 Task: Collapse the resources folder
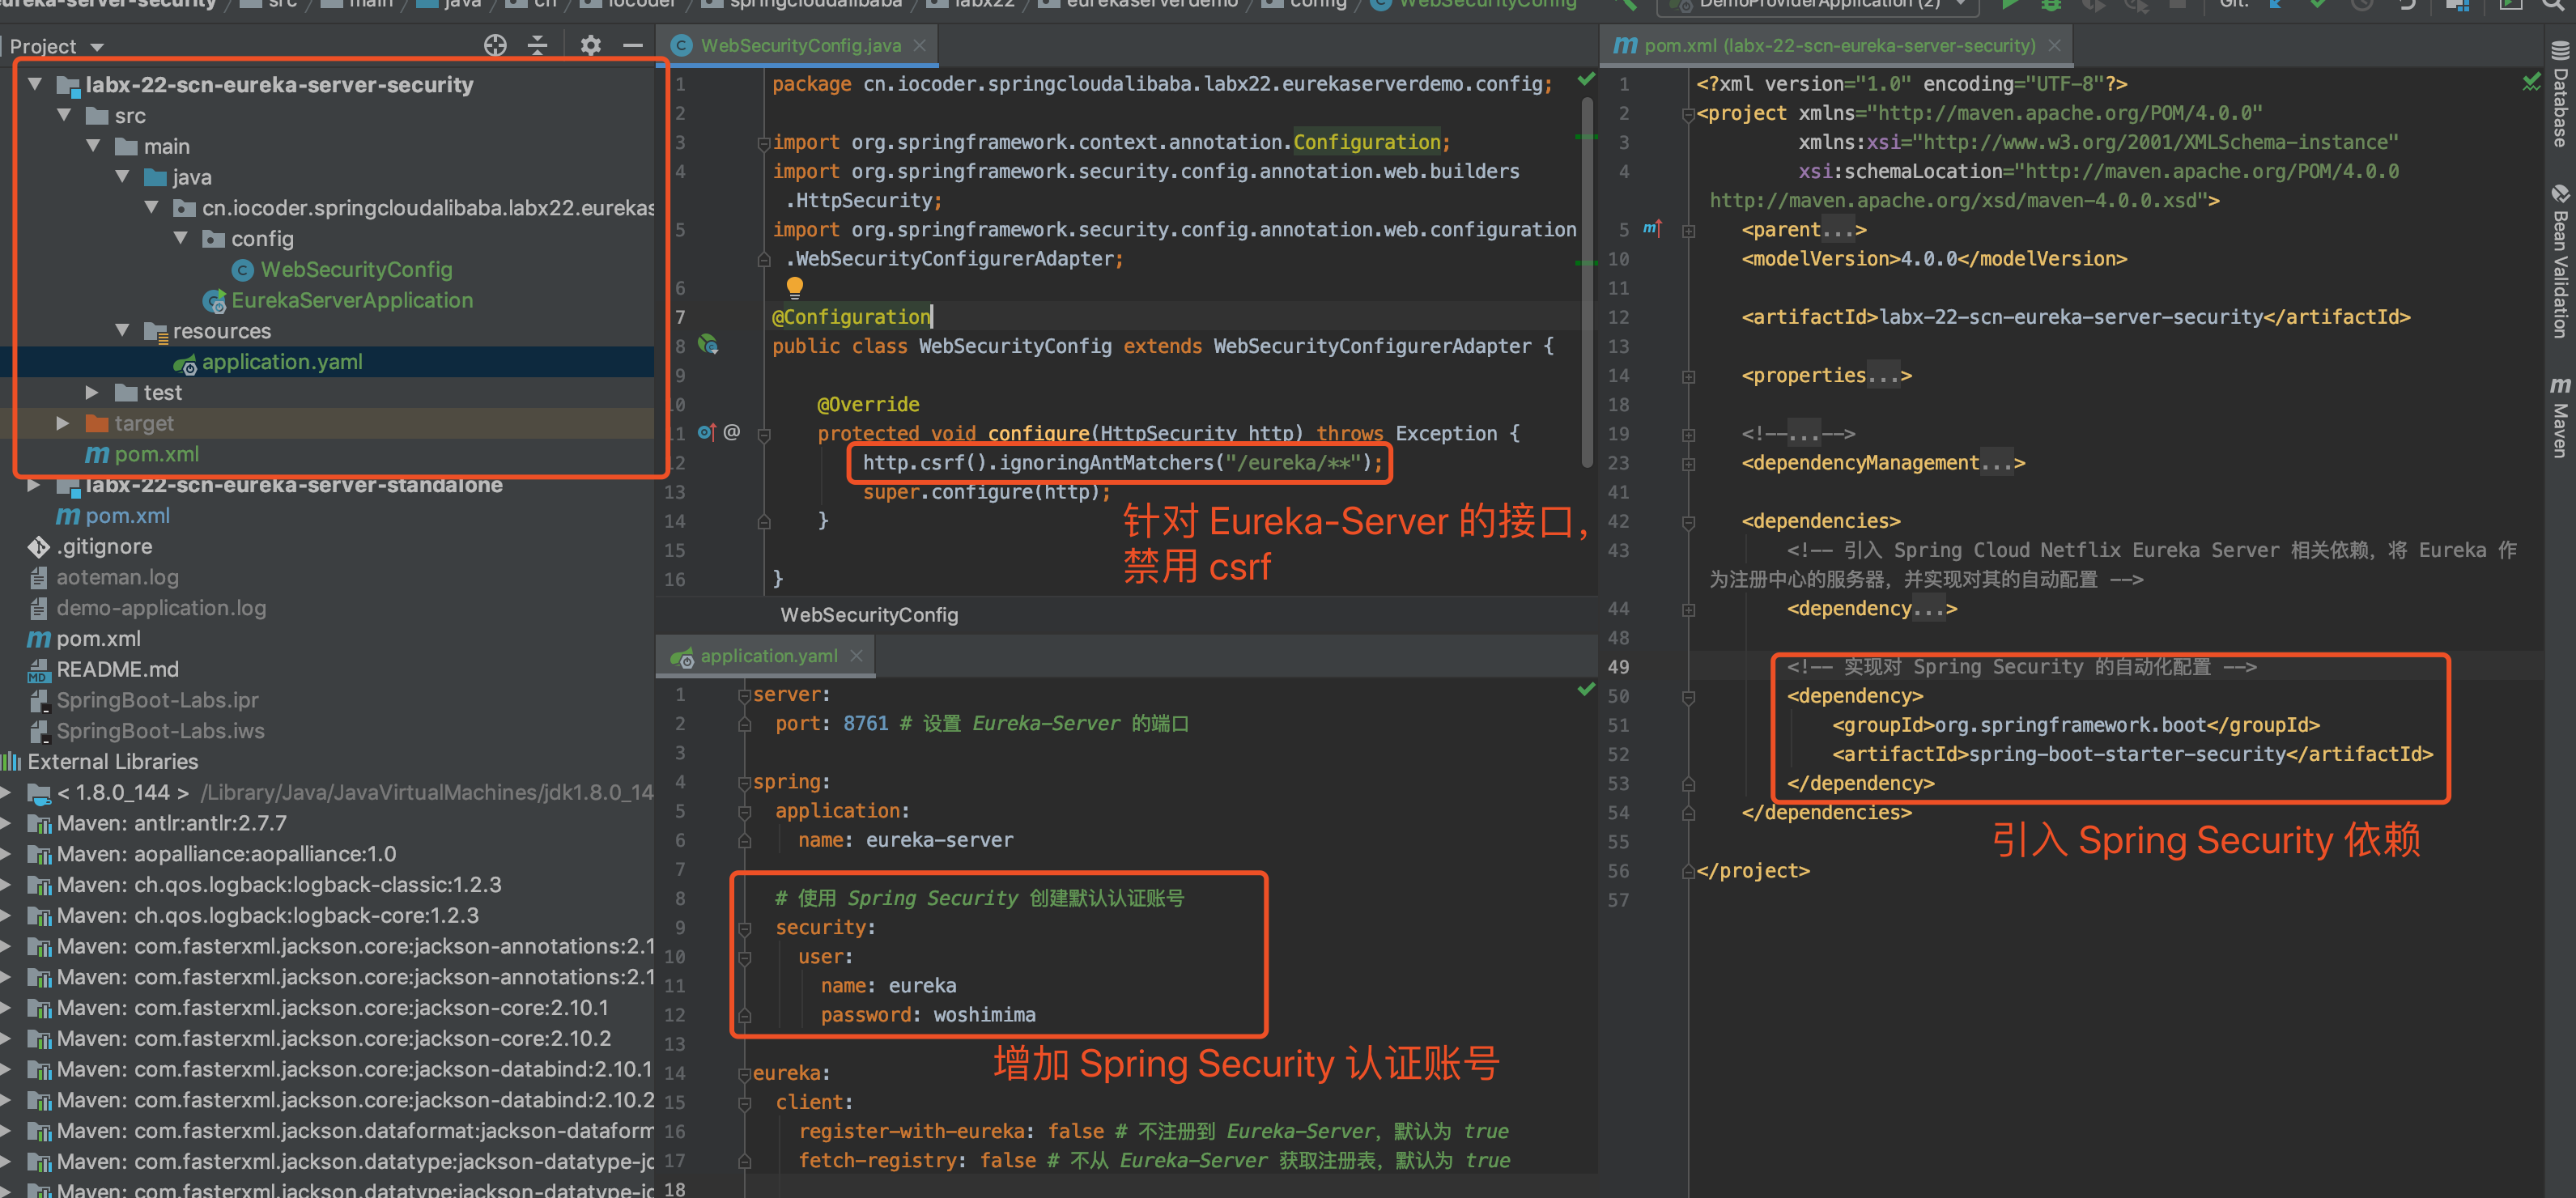coord(122,331)
